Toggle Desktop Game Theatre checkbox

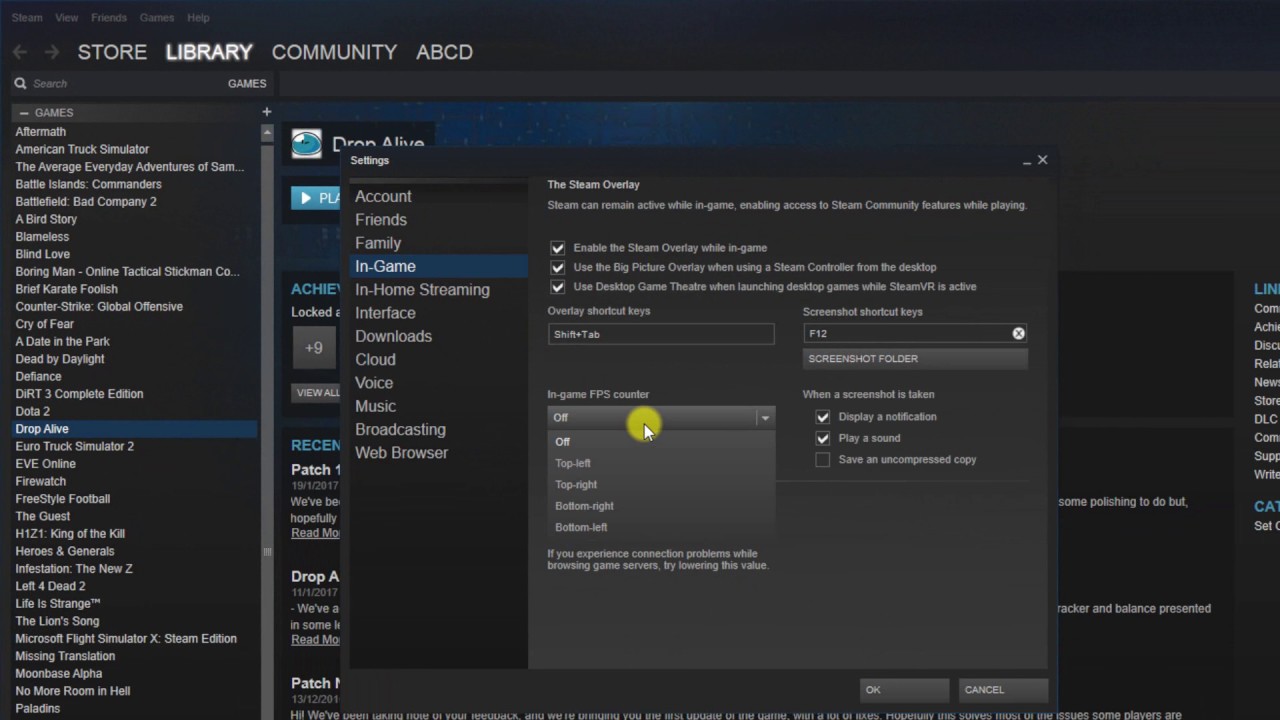558,287
